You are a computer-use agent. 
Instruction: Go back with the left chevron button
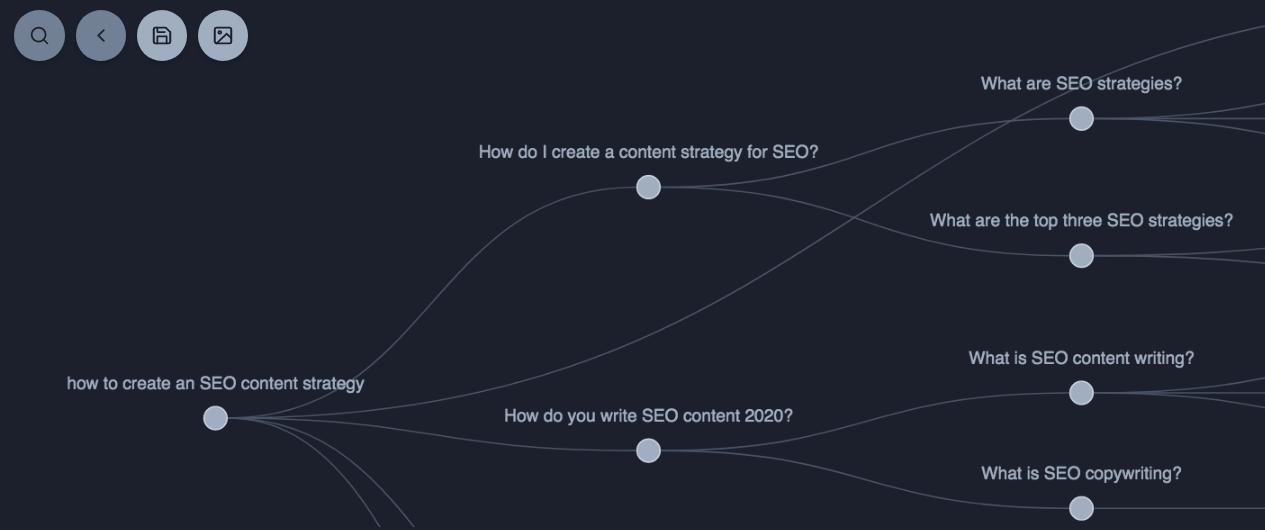101,36
